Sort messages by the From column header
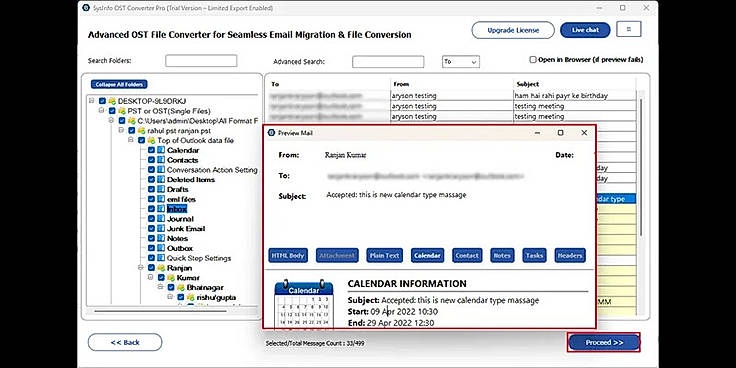Screen dimensions: 736x368 click(x=452, y=84)
